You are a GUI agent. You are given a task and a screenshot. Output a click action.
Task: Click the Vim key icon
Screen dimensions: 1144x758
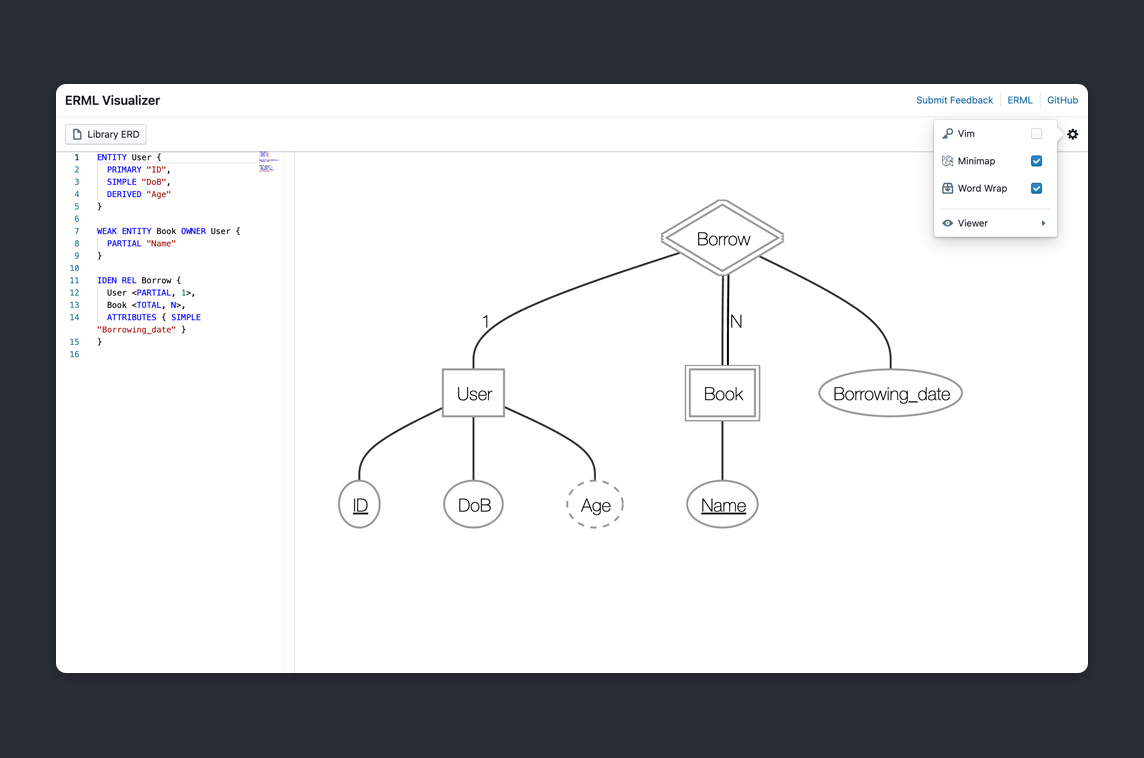coord(948,134)
